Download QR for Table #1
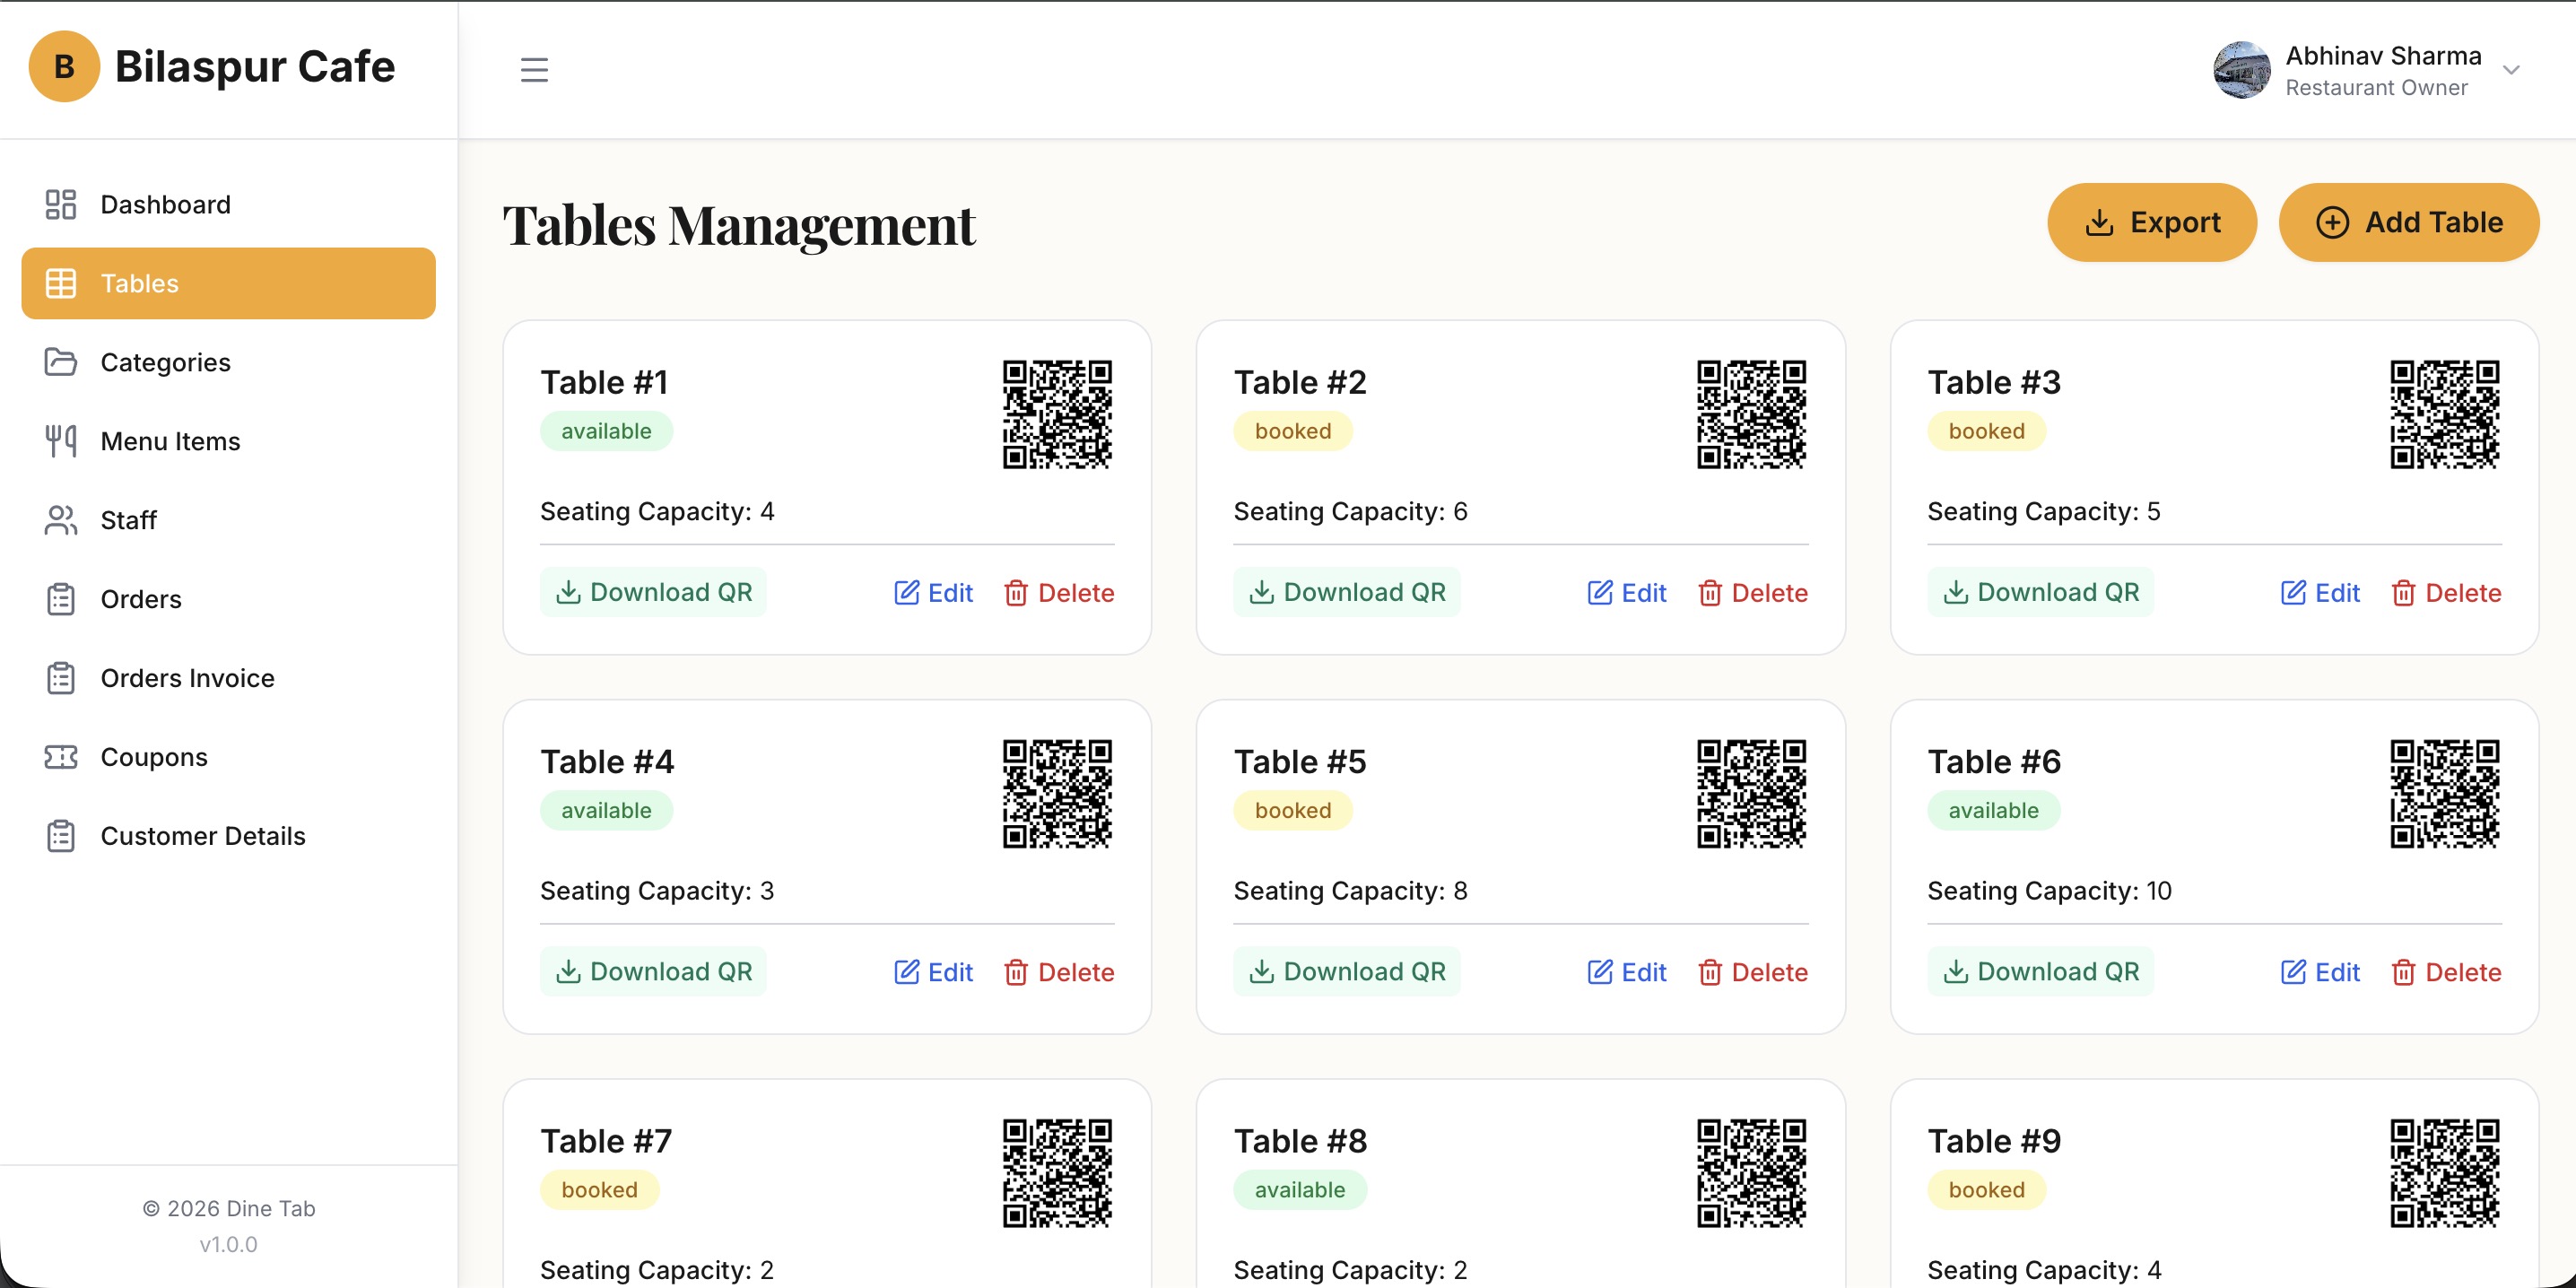 (654, 592)
